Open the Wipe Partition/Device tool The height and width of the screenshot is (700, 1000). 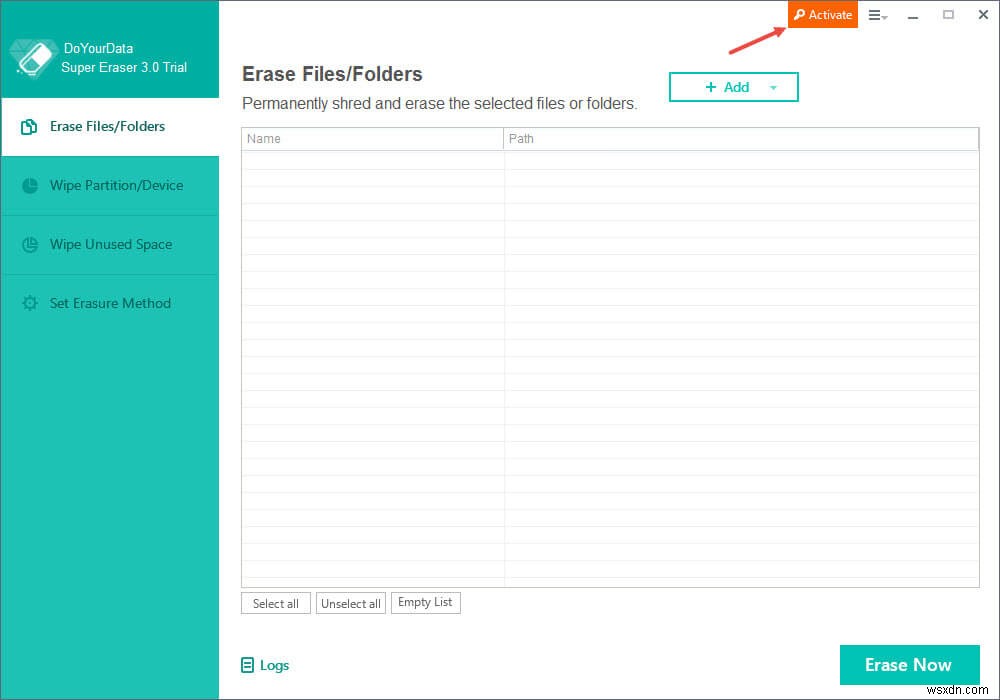tap(29, 185)
